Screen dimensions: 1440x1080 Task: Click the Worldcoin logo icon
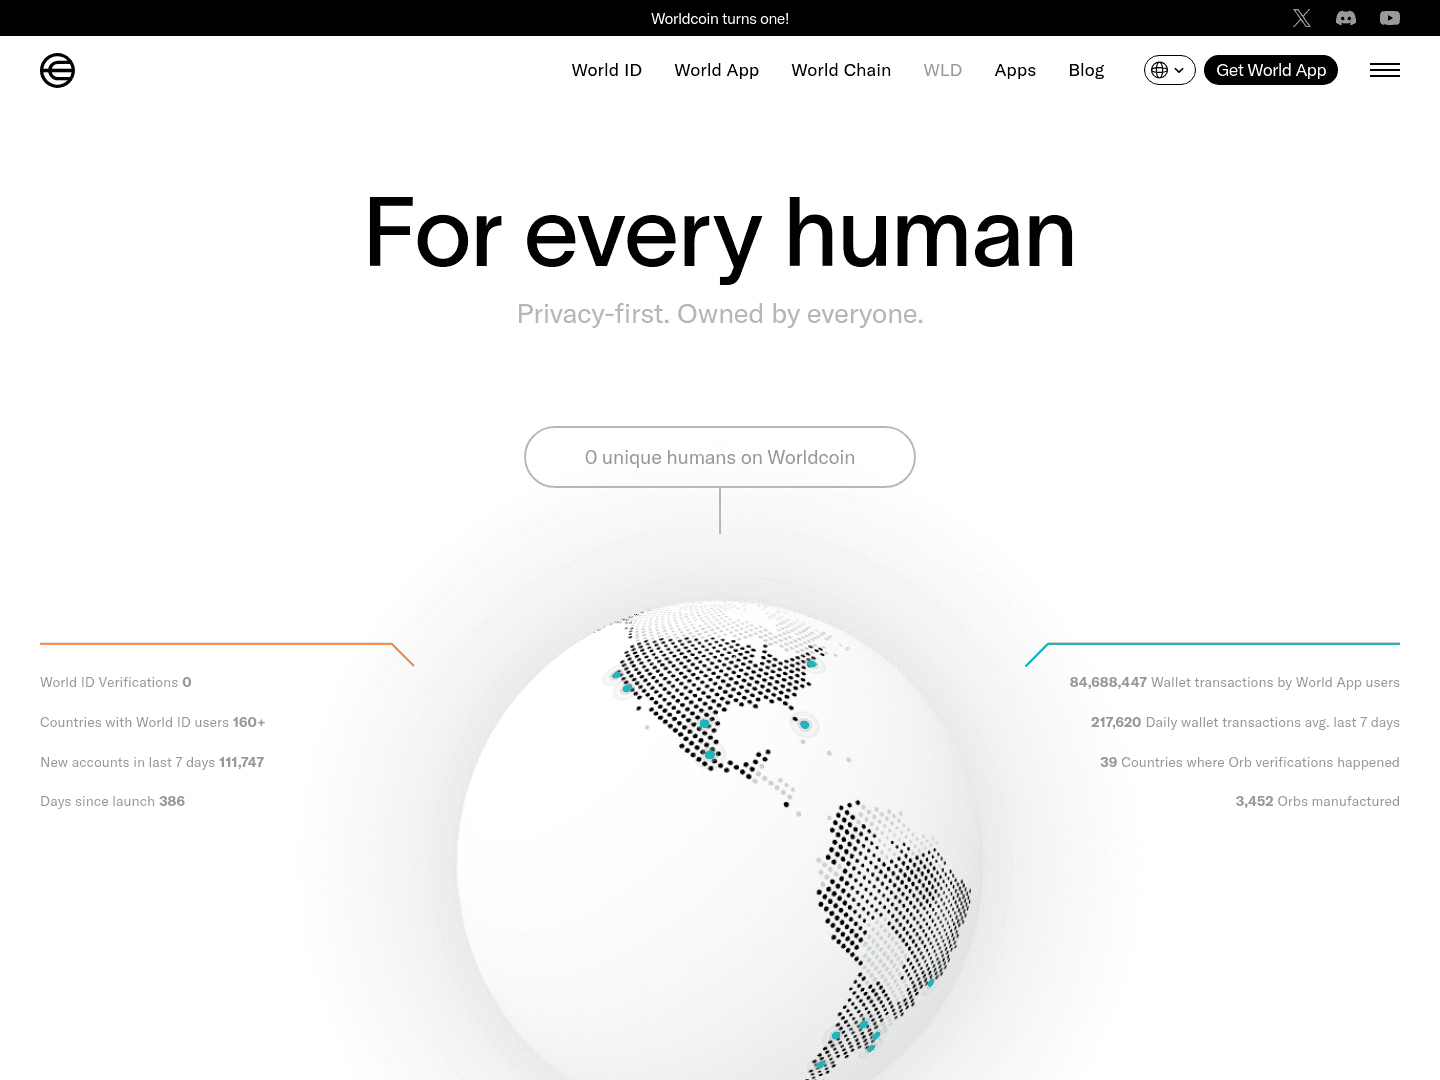57,70
